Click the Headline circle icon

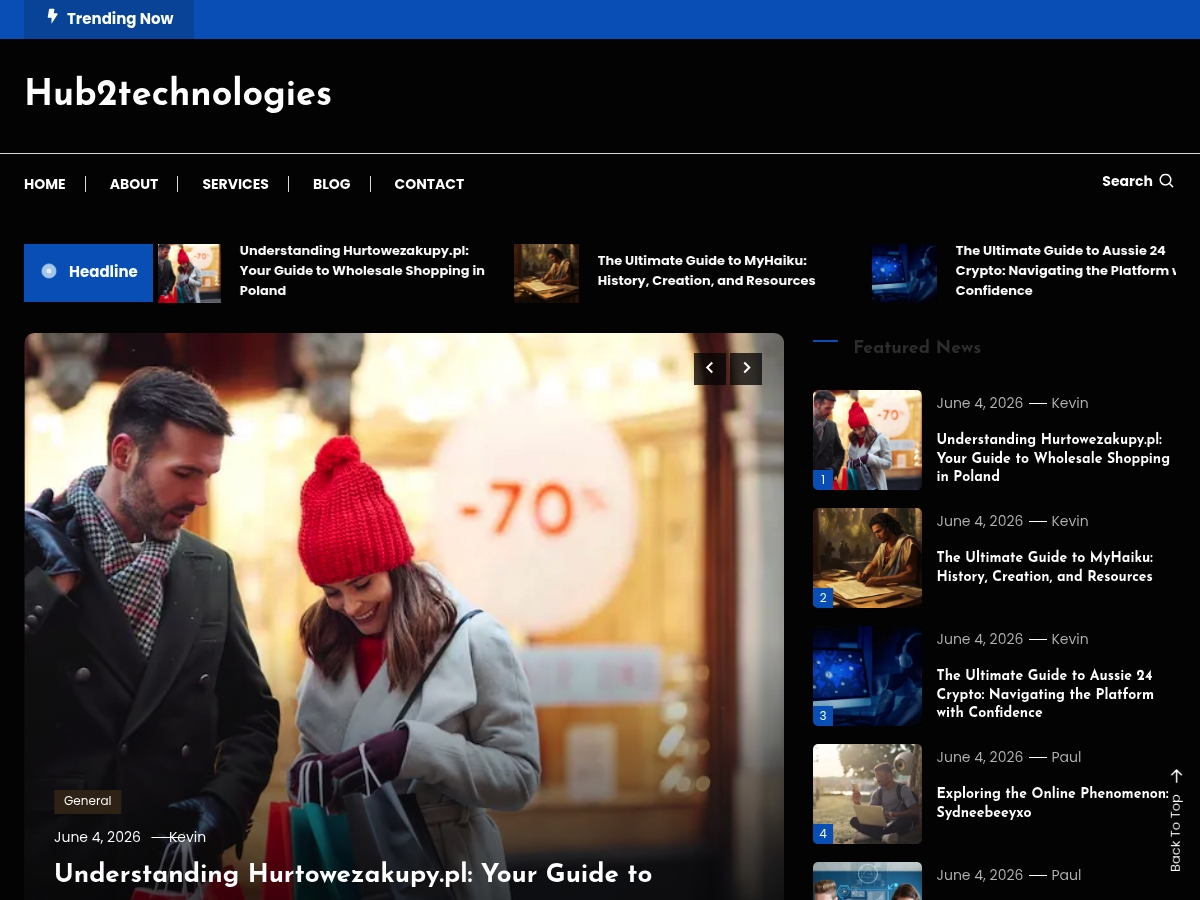click(x=49, y=271)
